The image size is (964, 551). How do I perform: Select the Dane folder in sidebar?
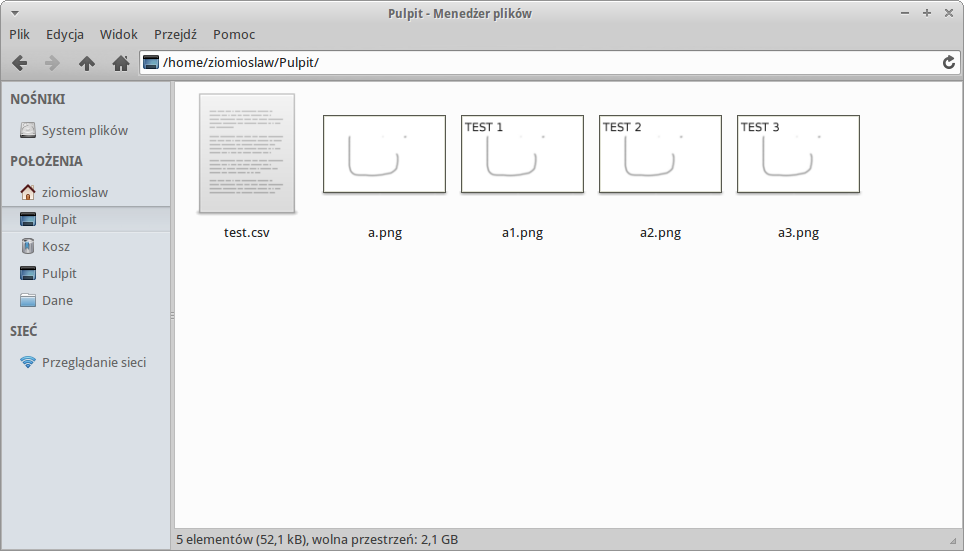pos(57,300)
